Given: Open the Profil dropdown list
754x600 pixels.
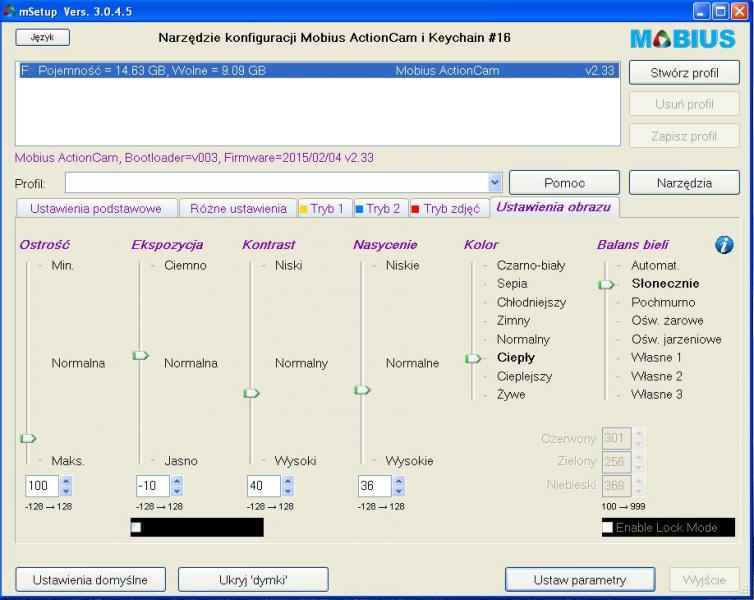Looking at the screenshot, I should point(494,183).
